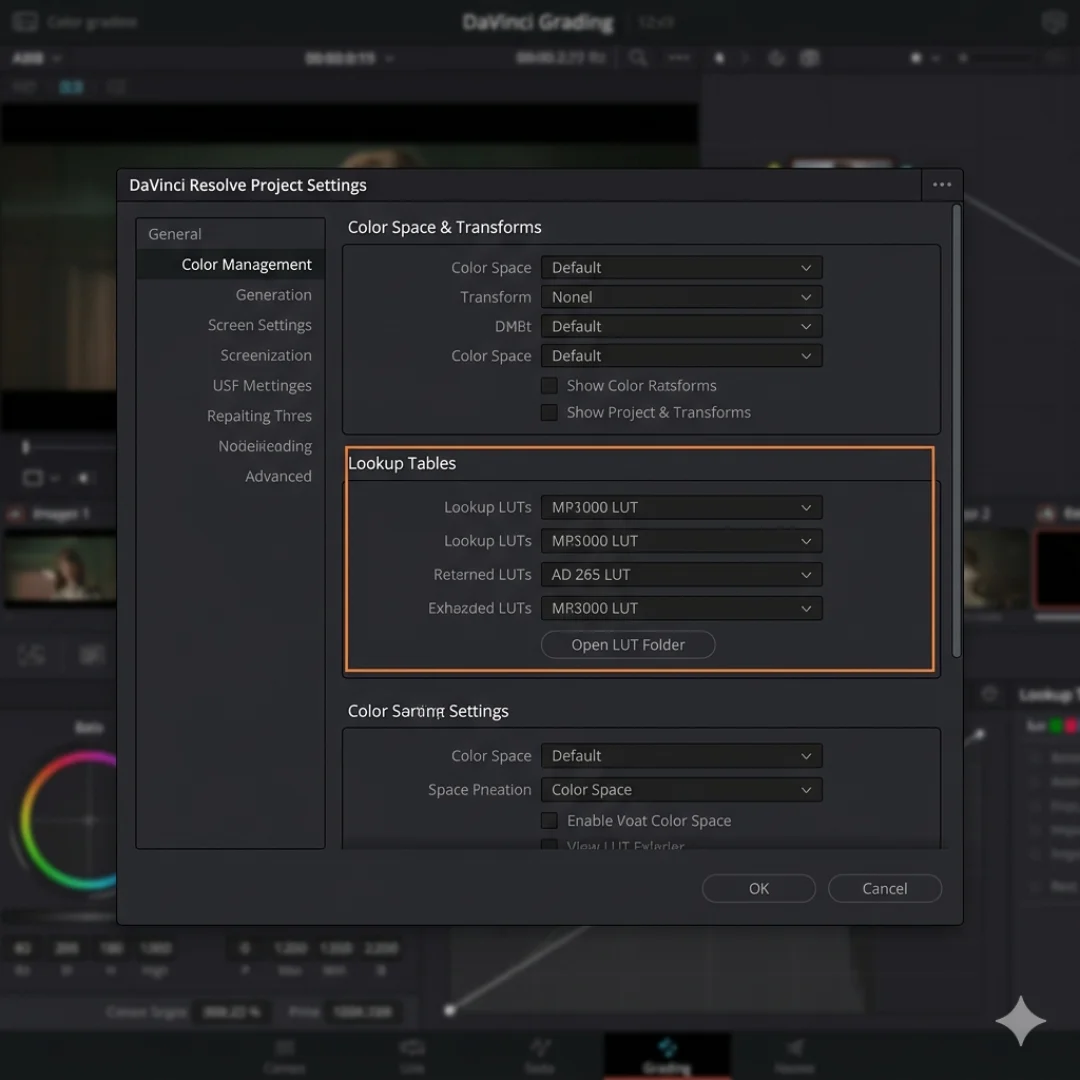Screen dimensions: 1080x1080
Task: Expand the Exhazded LUTs dropdown
Action: pyautogui.click(x=681, y=608)
